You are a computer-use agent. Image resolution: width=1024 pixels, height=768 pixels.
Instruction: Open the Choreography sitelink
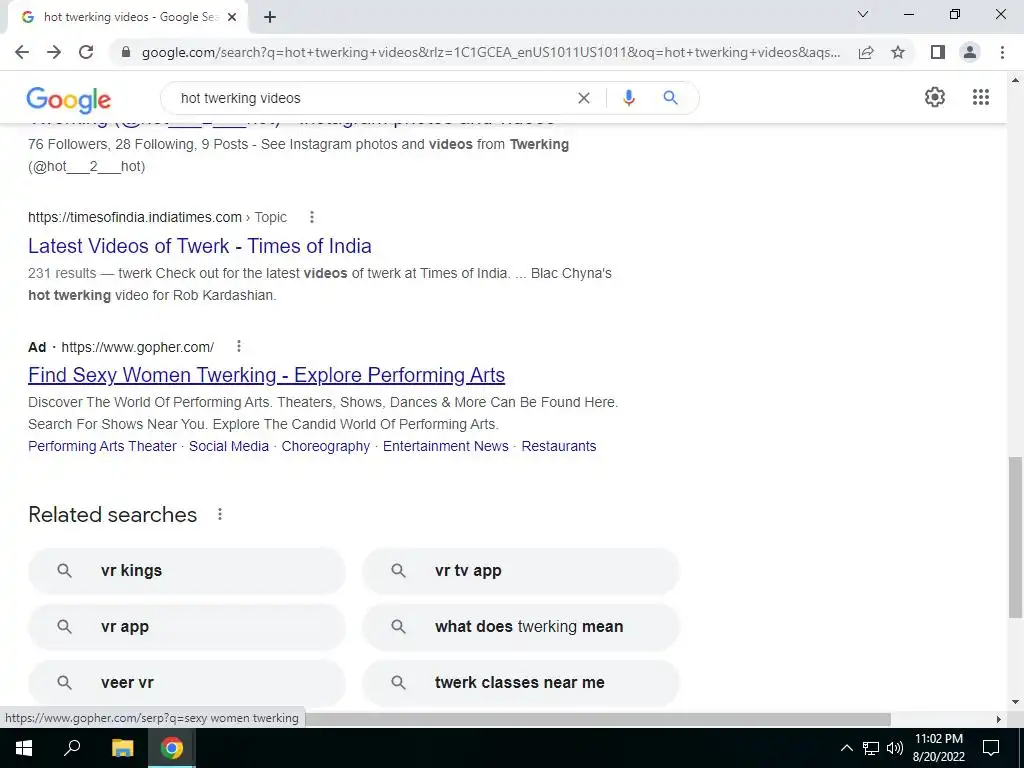click(x=326, y=446)
